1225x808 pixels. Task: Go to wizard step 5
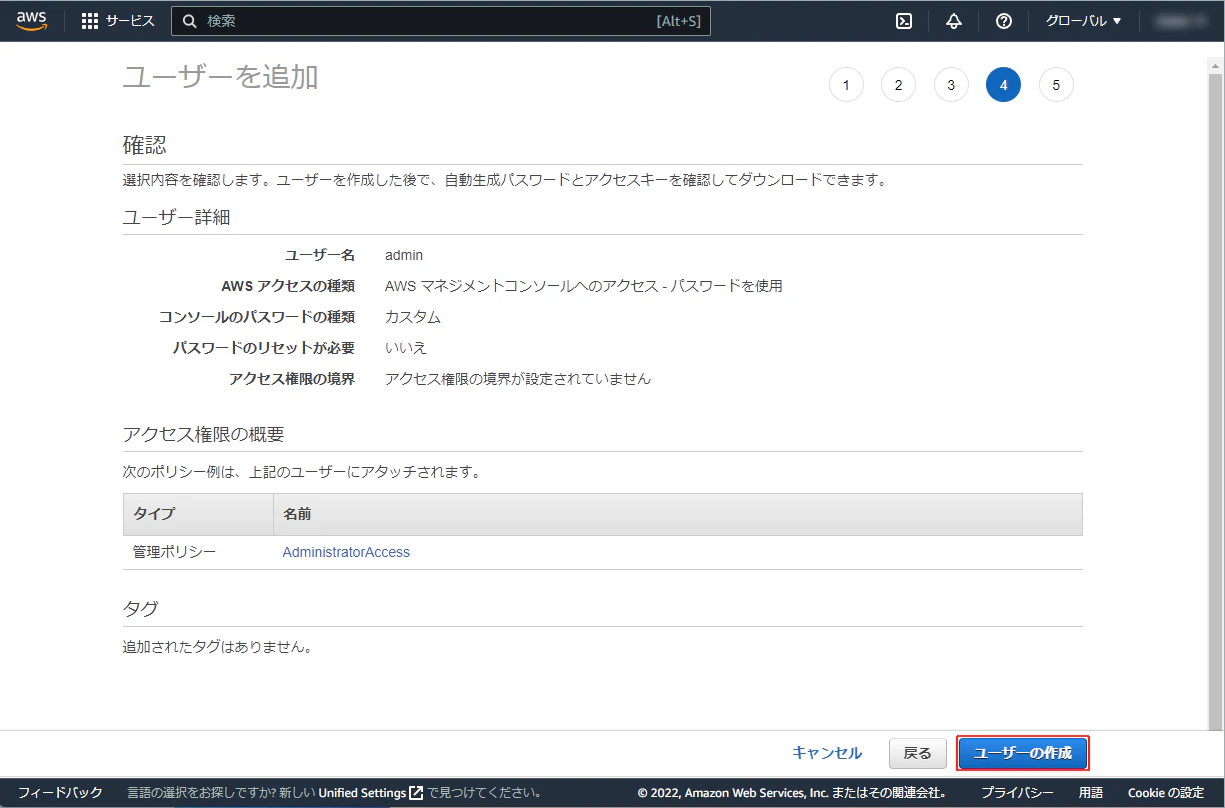tap(1056, 85)
